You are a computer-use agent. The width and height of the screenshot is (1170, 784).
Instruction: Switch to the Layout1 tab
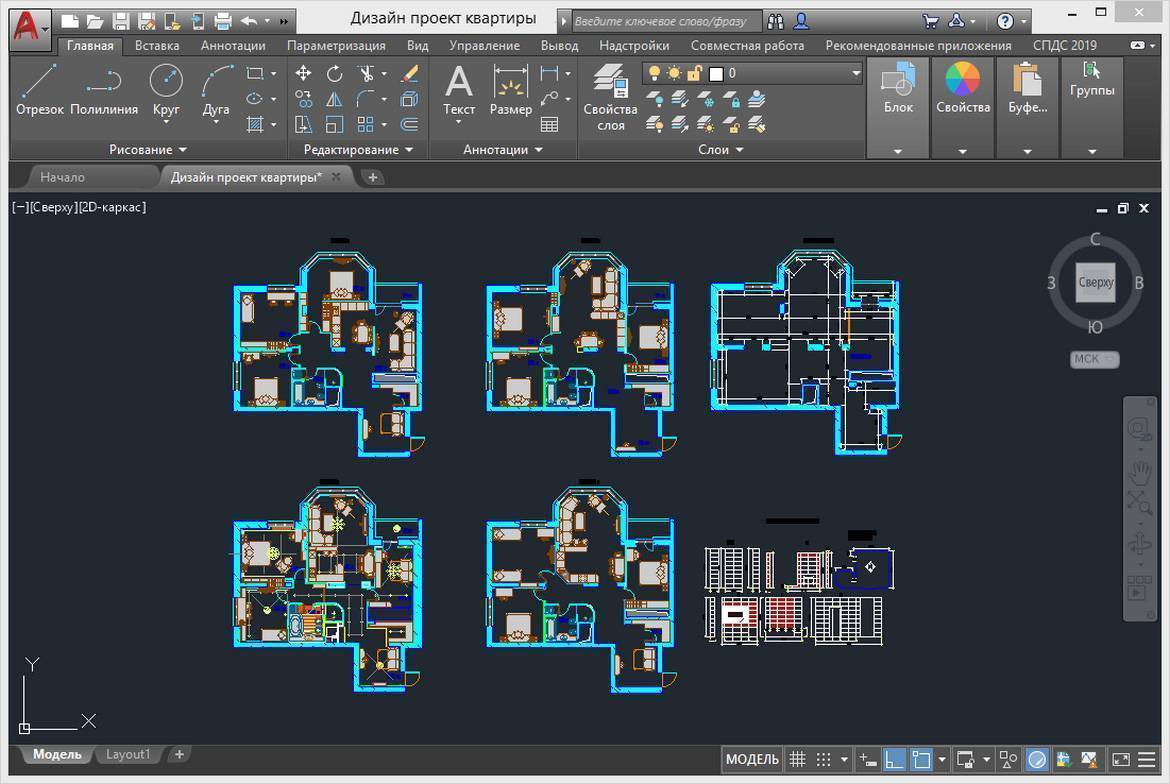128,754
